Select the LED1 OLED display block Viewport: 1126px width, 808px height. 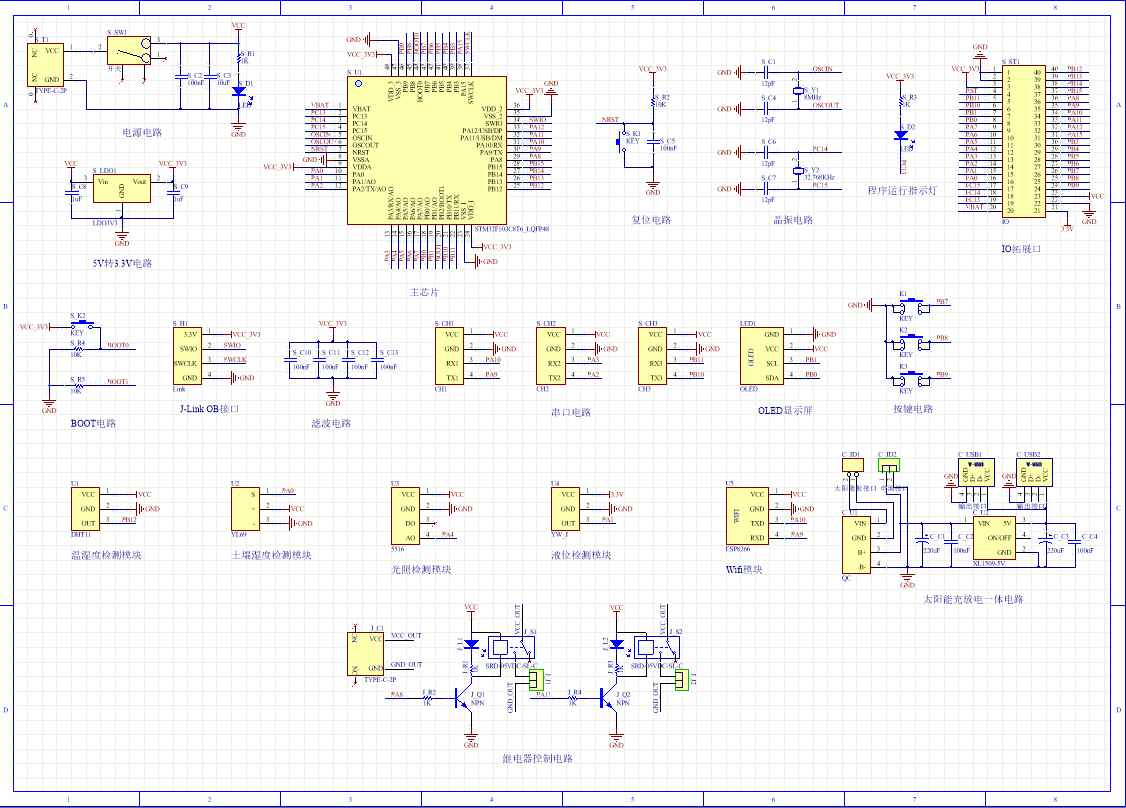click(762, 356)
